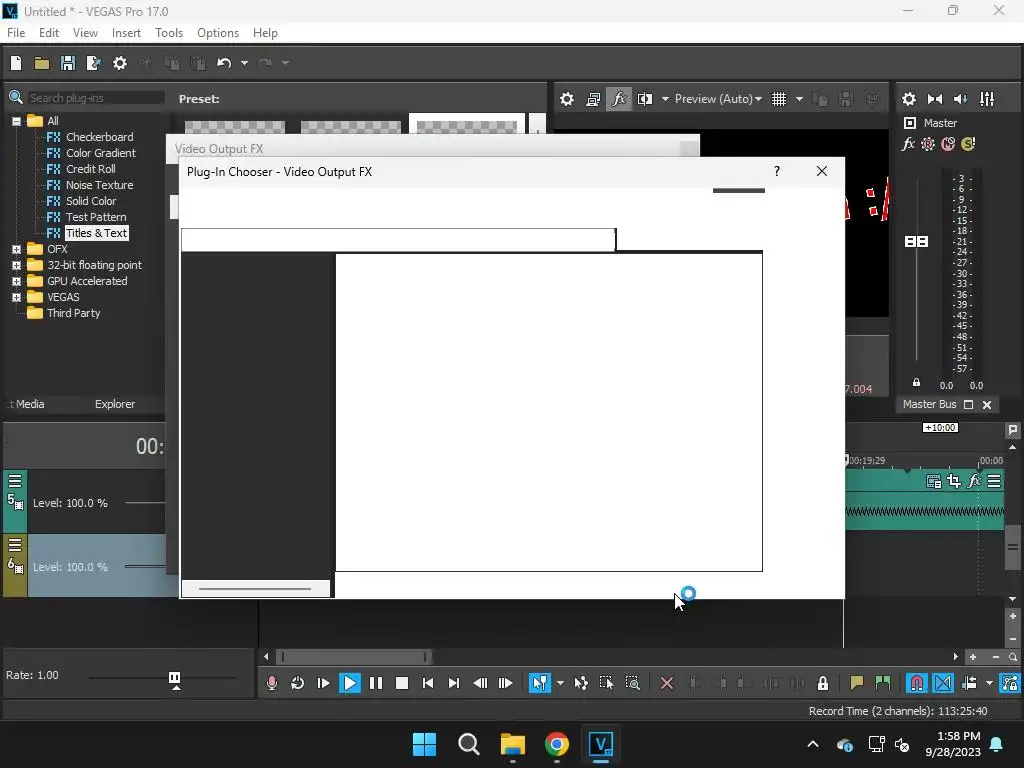
Task: Select the Color Gradient generator
Action: pyautogui.click(x=101, y=153)
